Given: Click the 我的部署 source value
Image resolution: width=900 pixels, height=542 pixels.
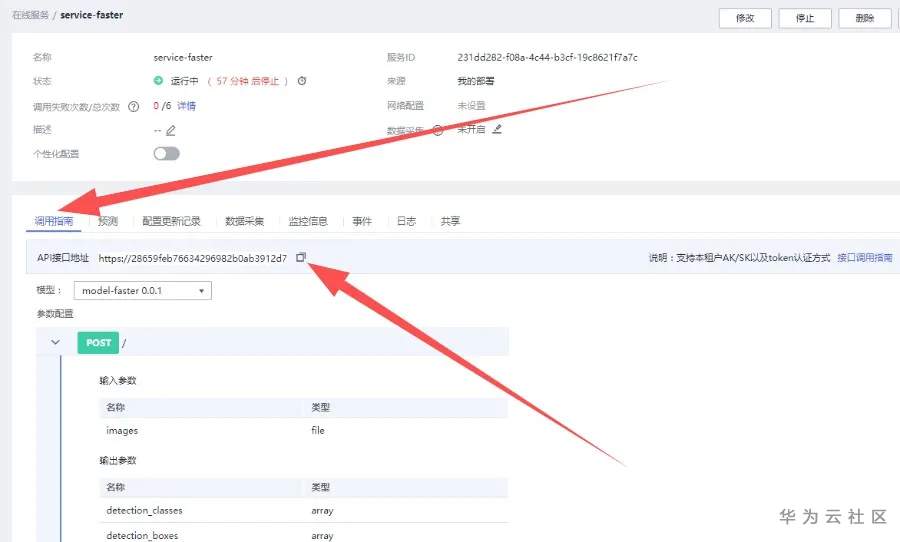Looking at the screenshot, I should pos(475,81).
